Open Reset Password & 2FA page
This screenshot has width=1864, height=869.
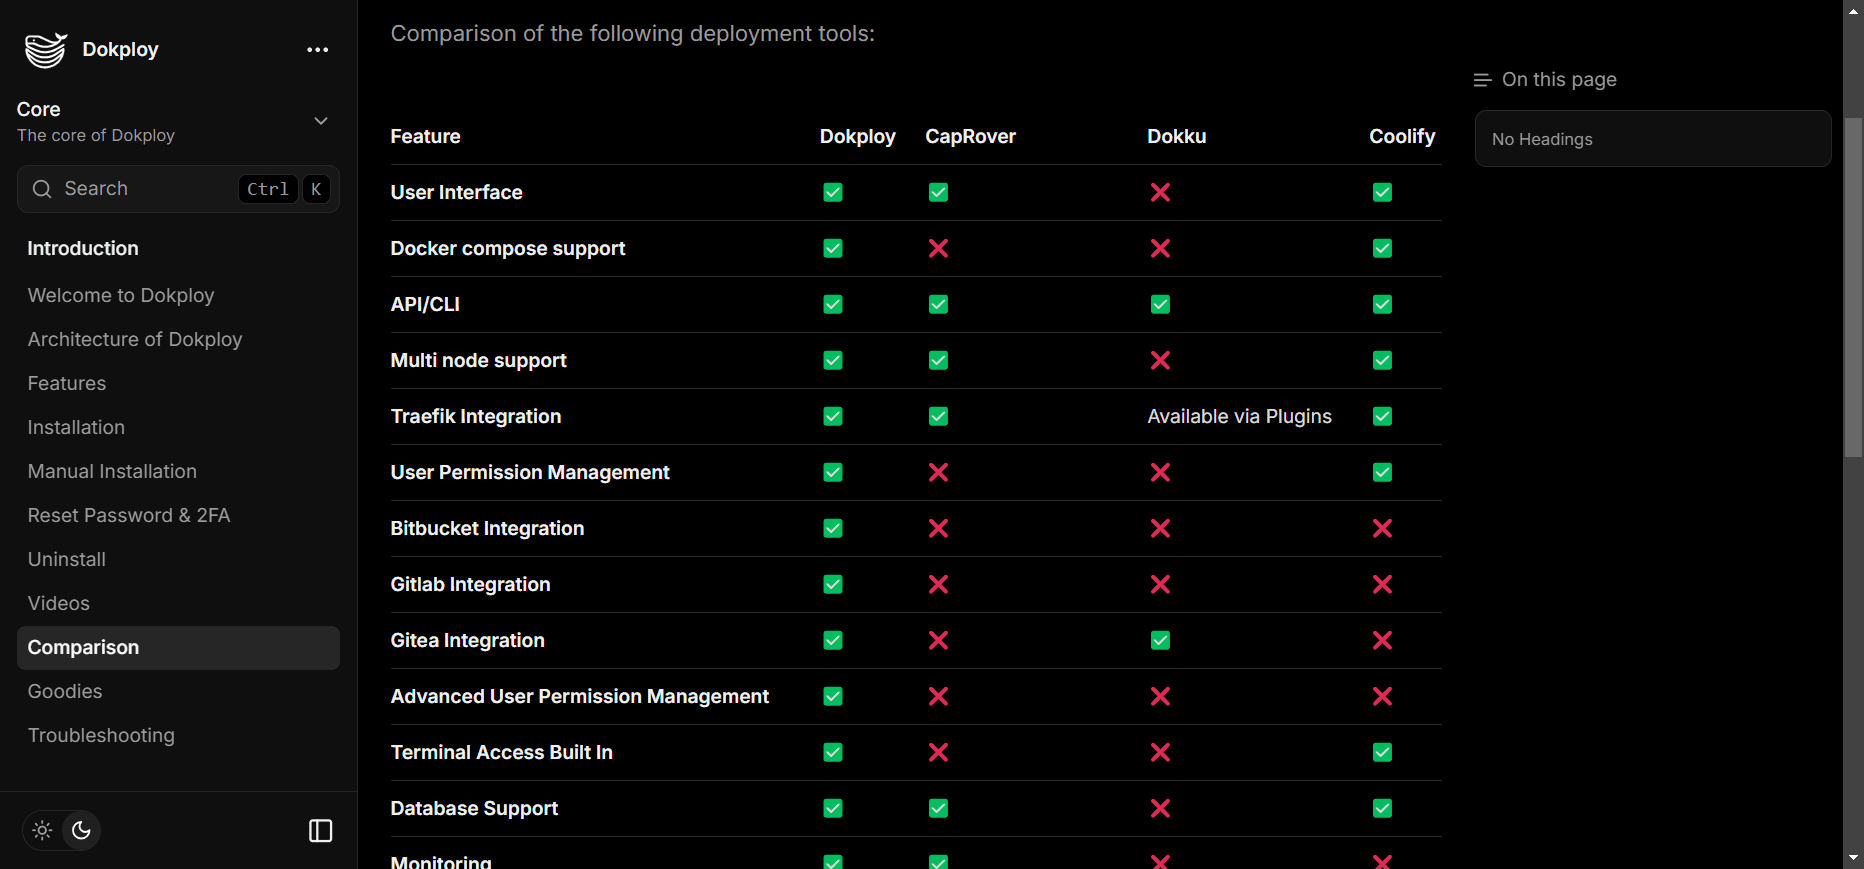pyautogui.click(x=129, y=515)
